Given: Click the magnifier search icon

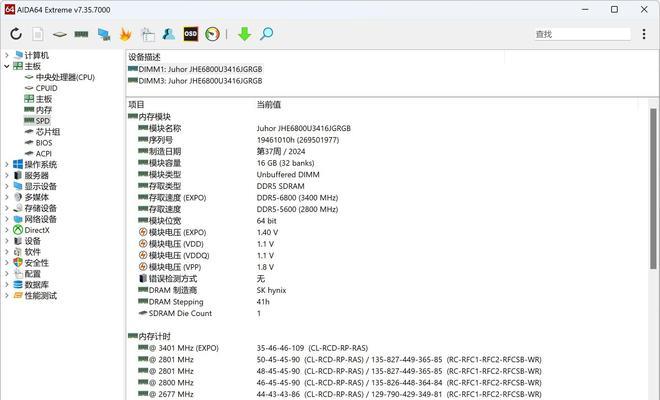Looking at the screenshot, I should click(x=266, y=34).
